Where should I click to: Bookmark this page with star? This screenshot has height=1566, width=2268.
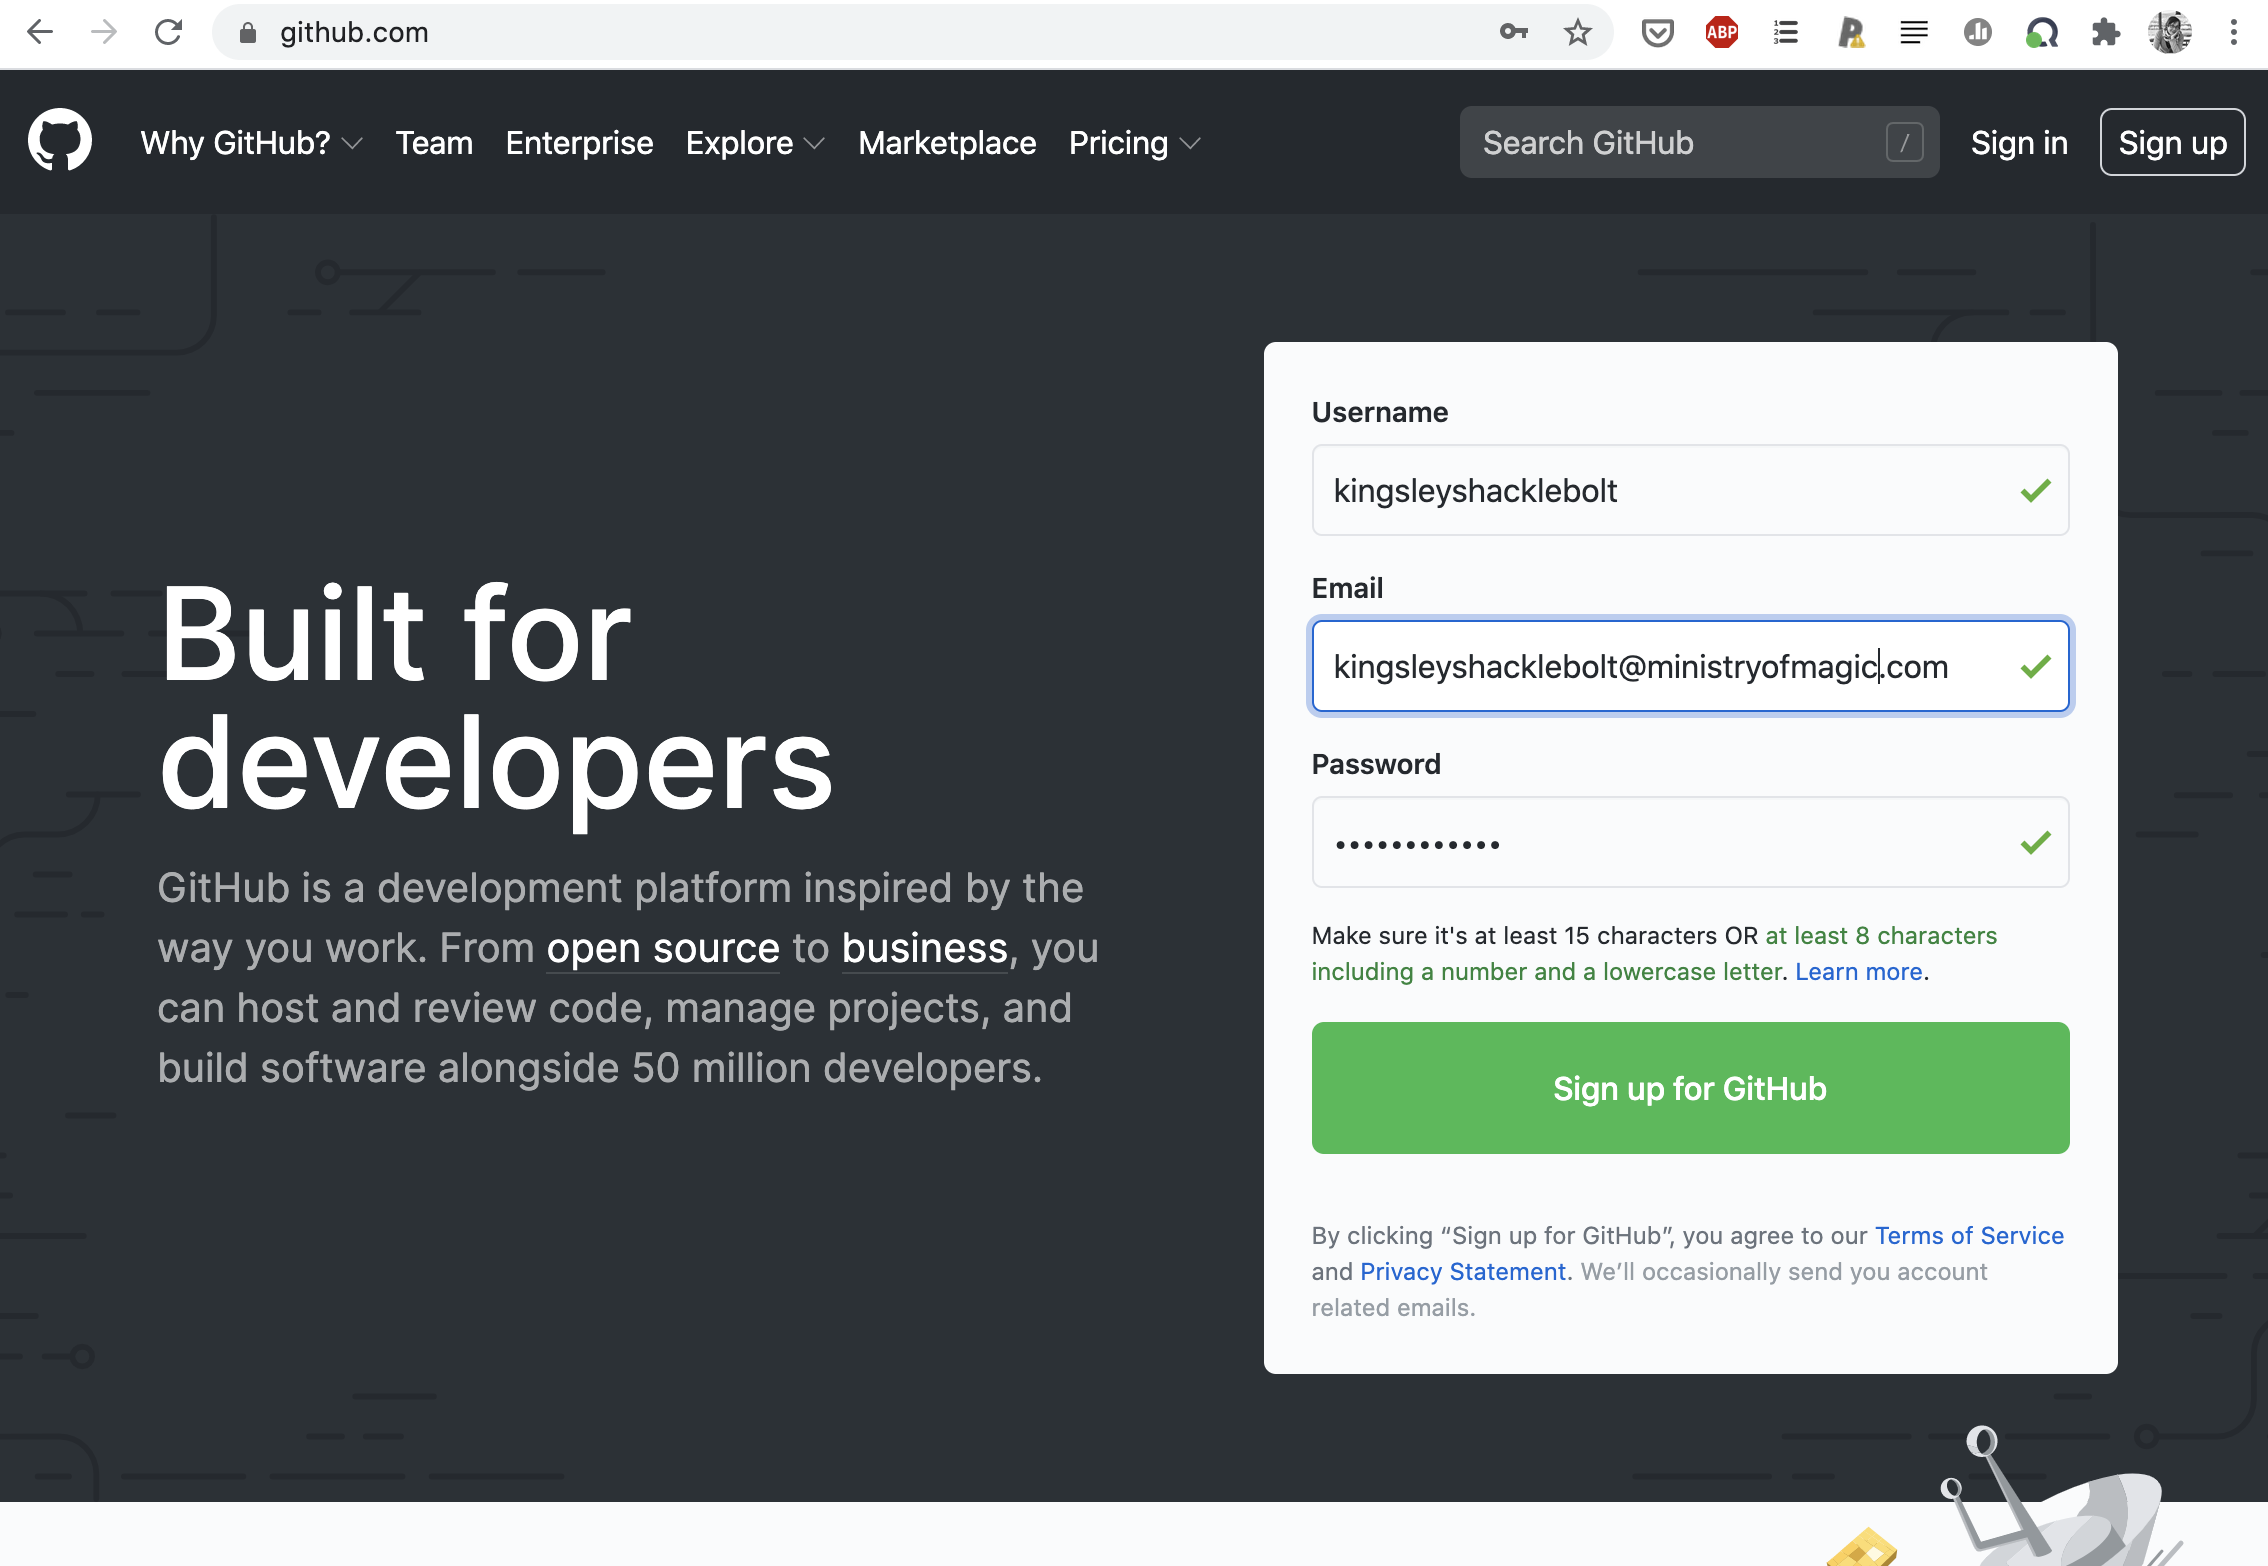coord(1578,33)
